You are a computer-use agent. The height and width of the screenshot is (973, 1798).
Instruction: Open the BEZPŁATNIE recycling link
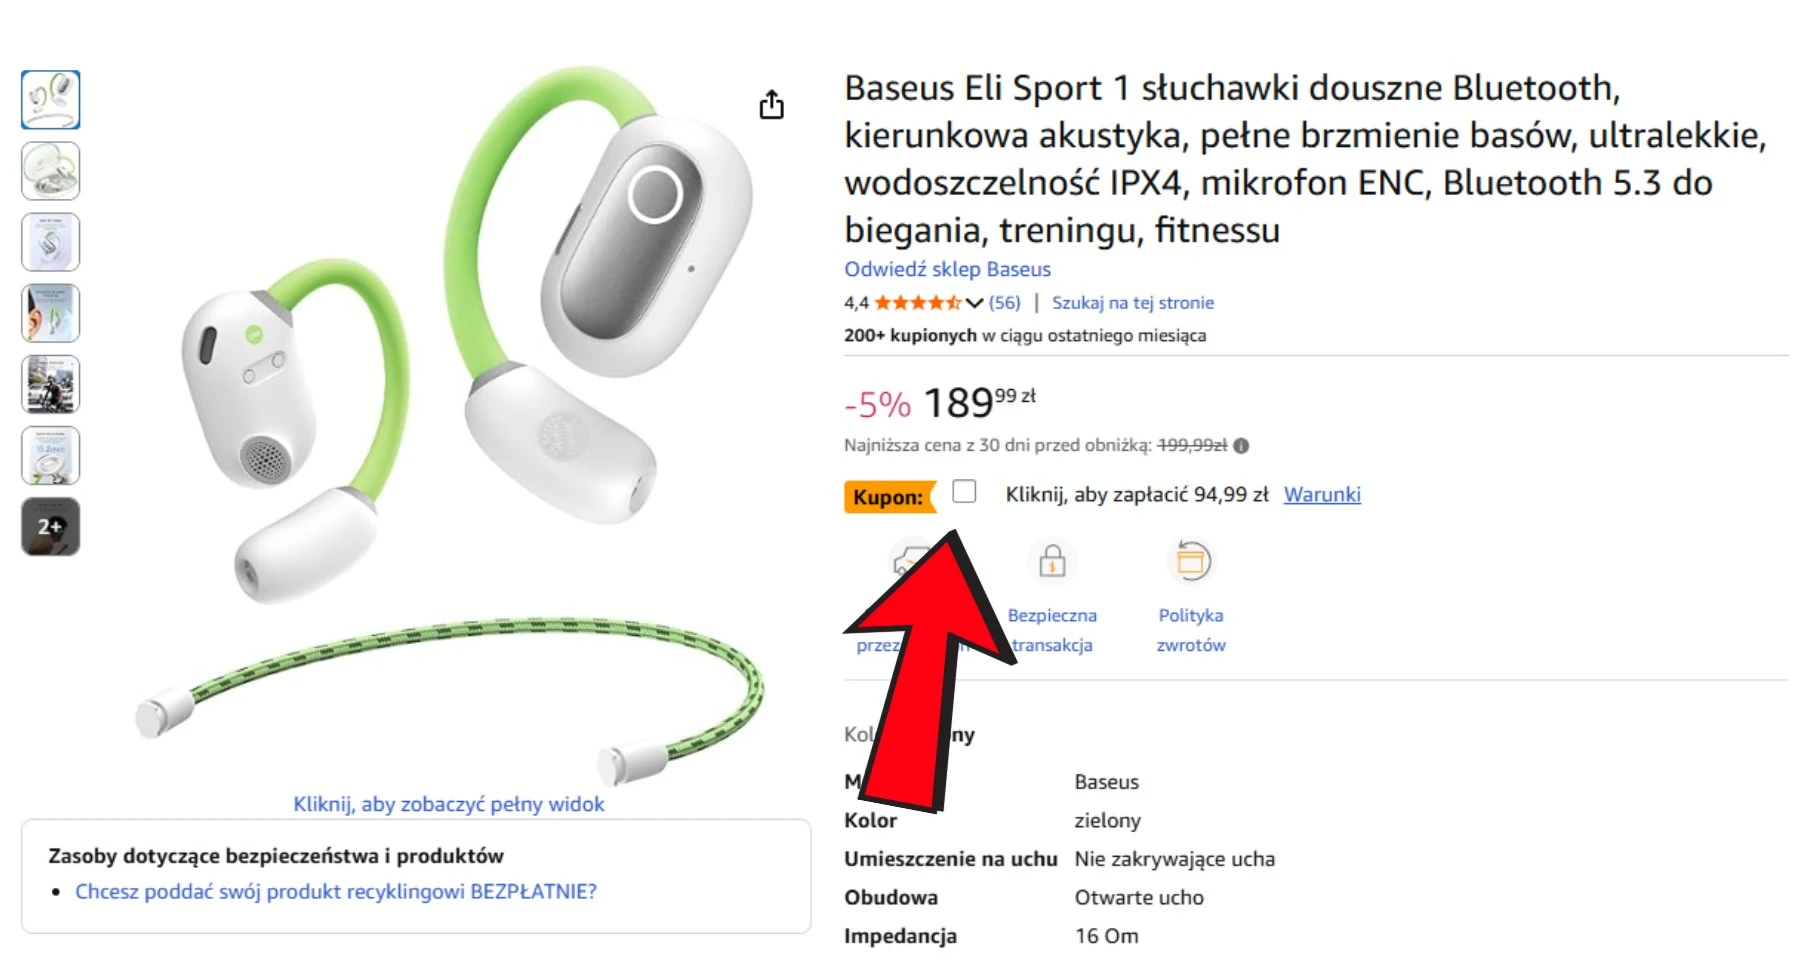336,891
